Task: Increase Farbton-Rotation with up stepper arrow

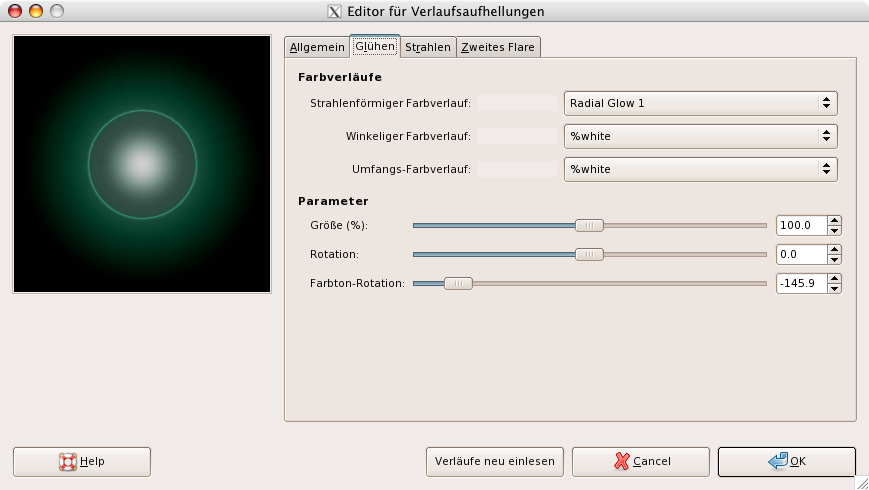Action: click(x=835, y=279)
